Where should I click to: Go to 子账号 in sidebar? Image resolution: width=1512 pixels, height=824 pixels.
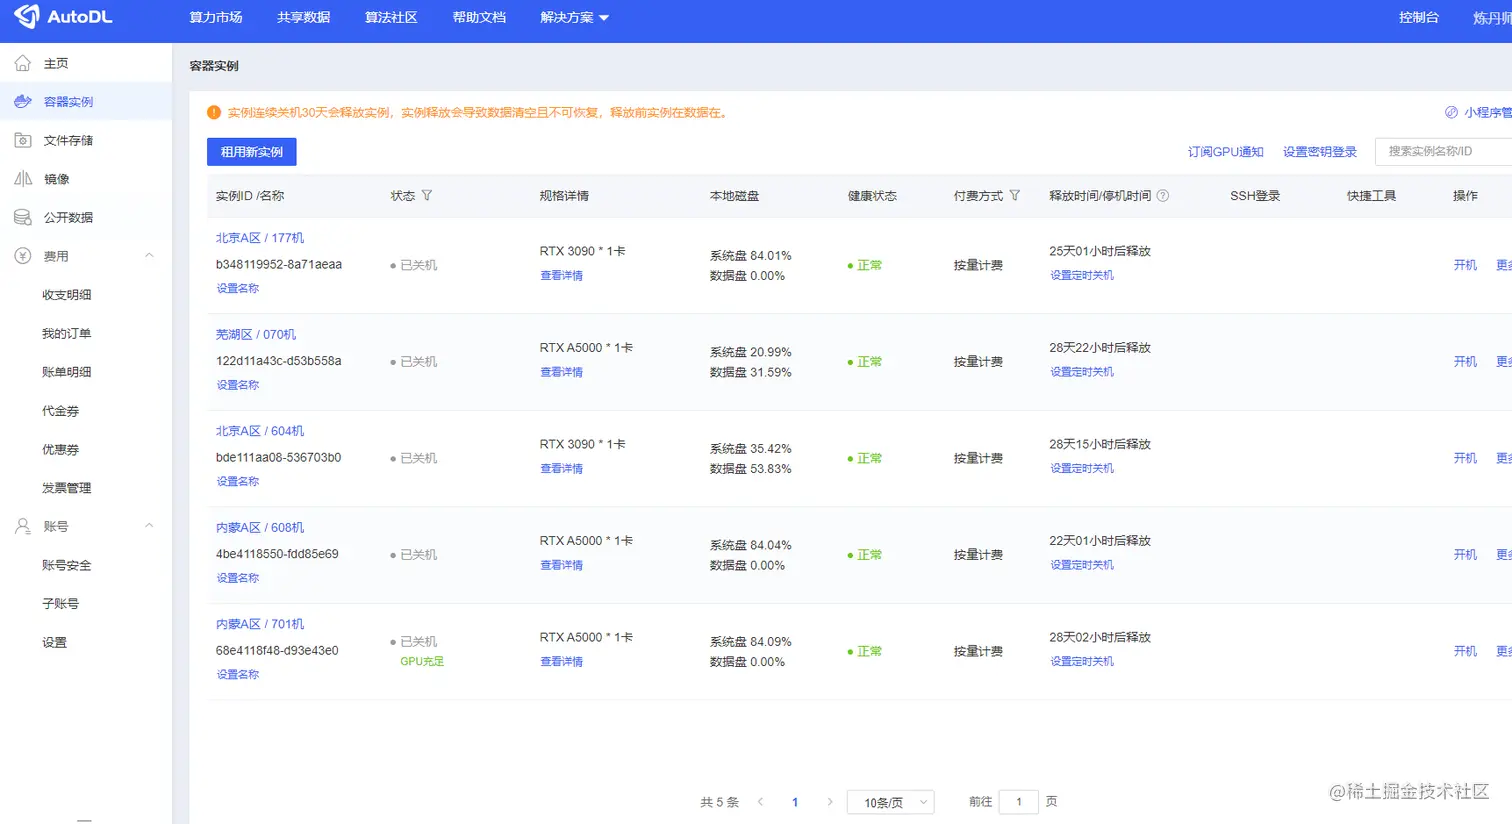(x=61, y=604)
